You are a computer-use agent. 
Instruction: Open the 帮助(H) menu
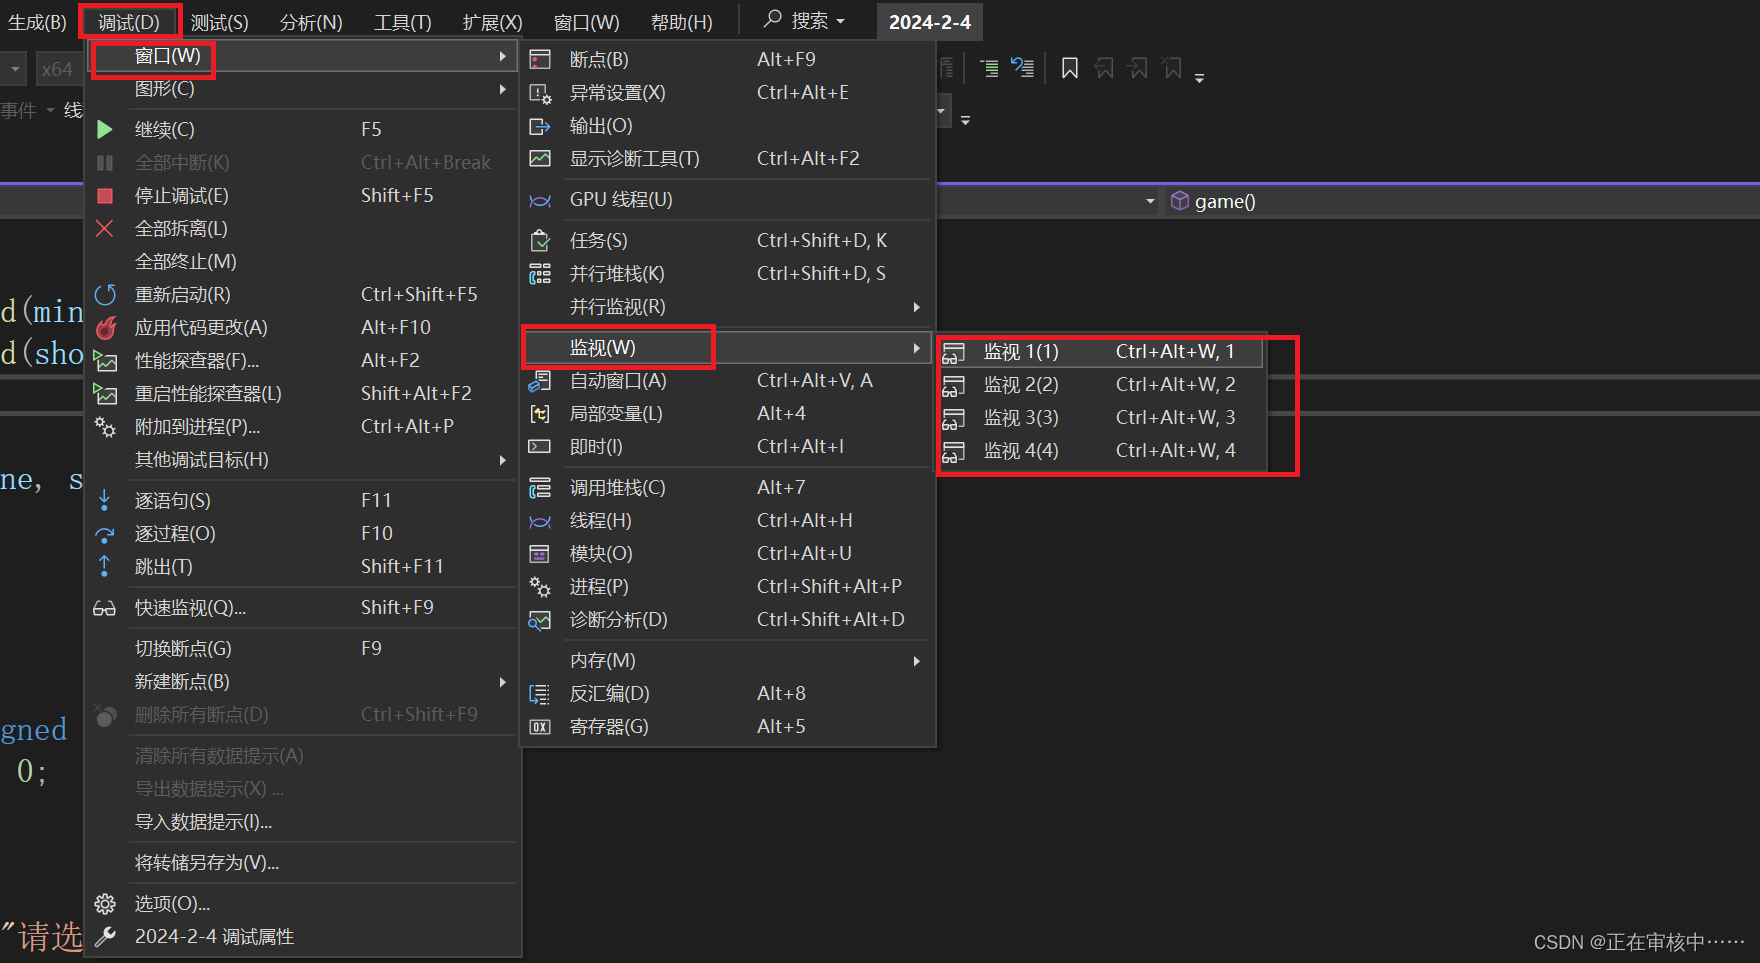(x=681, y=22)
